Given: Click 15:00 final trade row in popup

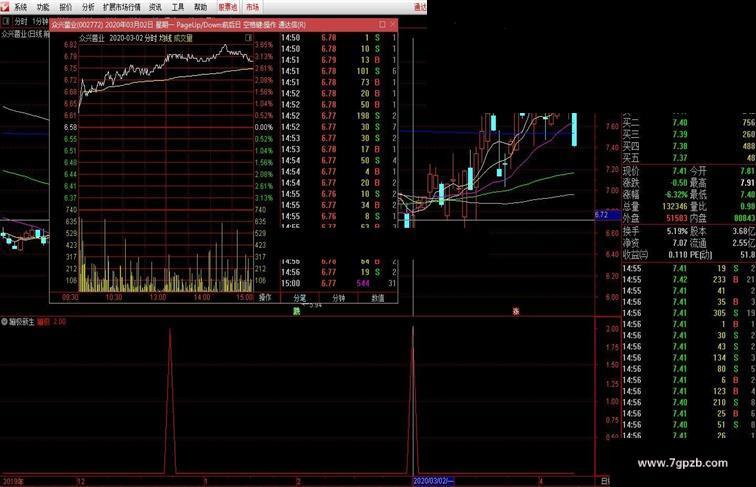Looking at the screenshot, I should pyautogui.click(x=338, y=284).
